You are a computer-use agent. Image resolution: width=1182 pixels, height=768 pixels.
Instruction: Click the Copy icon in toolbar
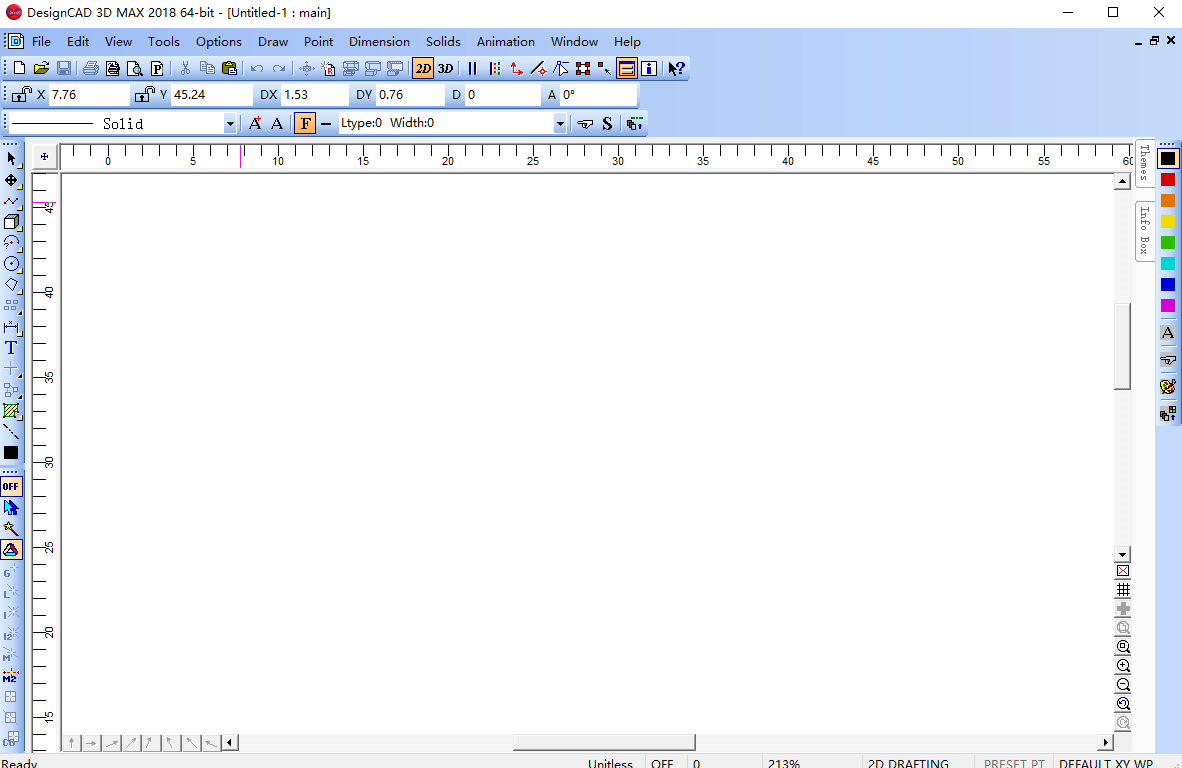point(207,69)
